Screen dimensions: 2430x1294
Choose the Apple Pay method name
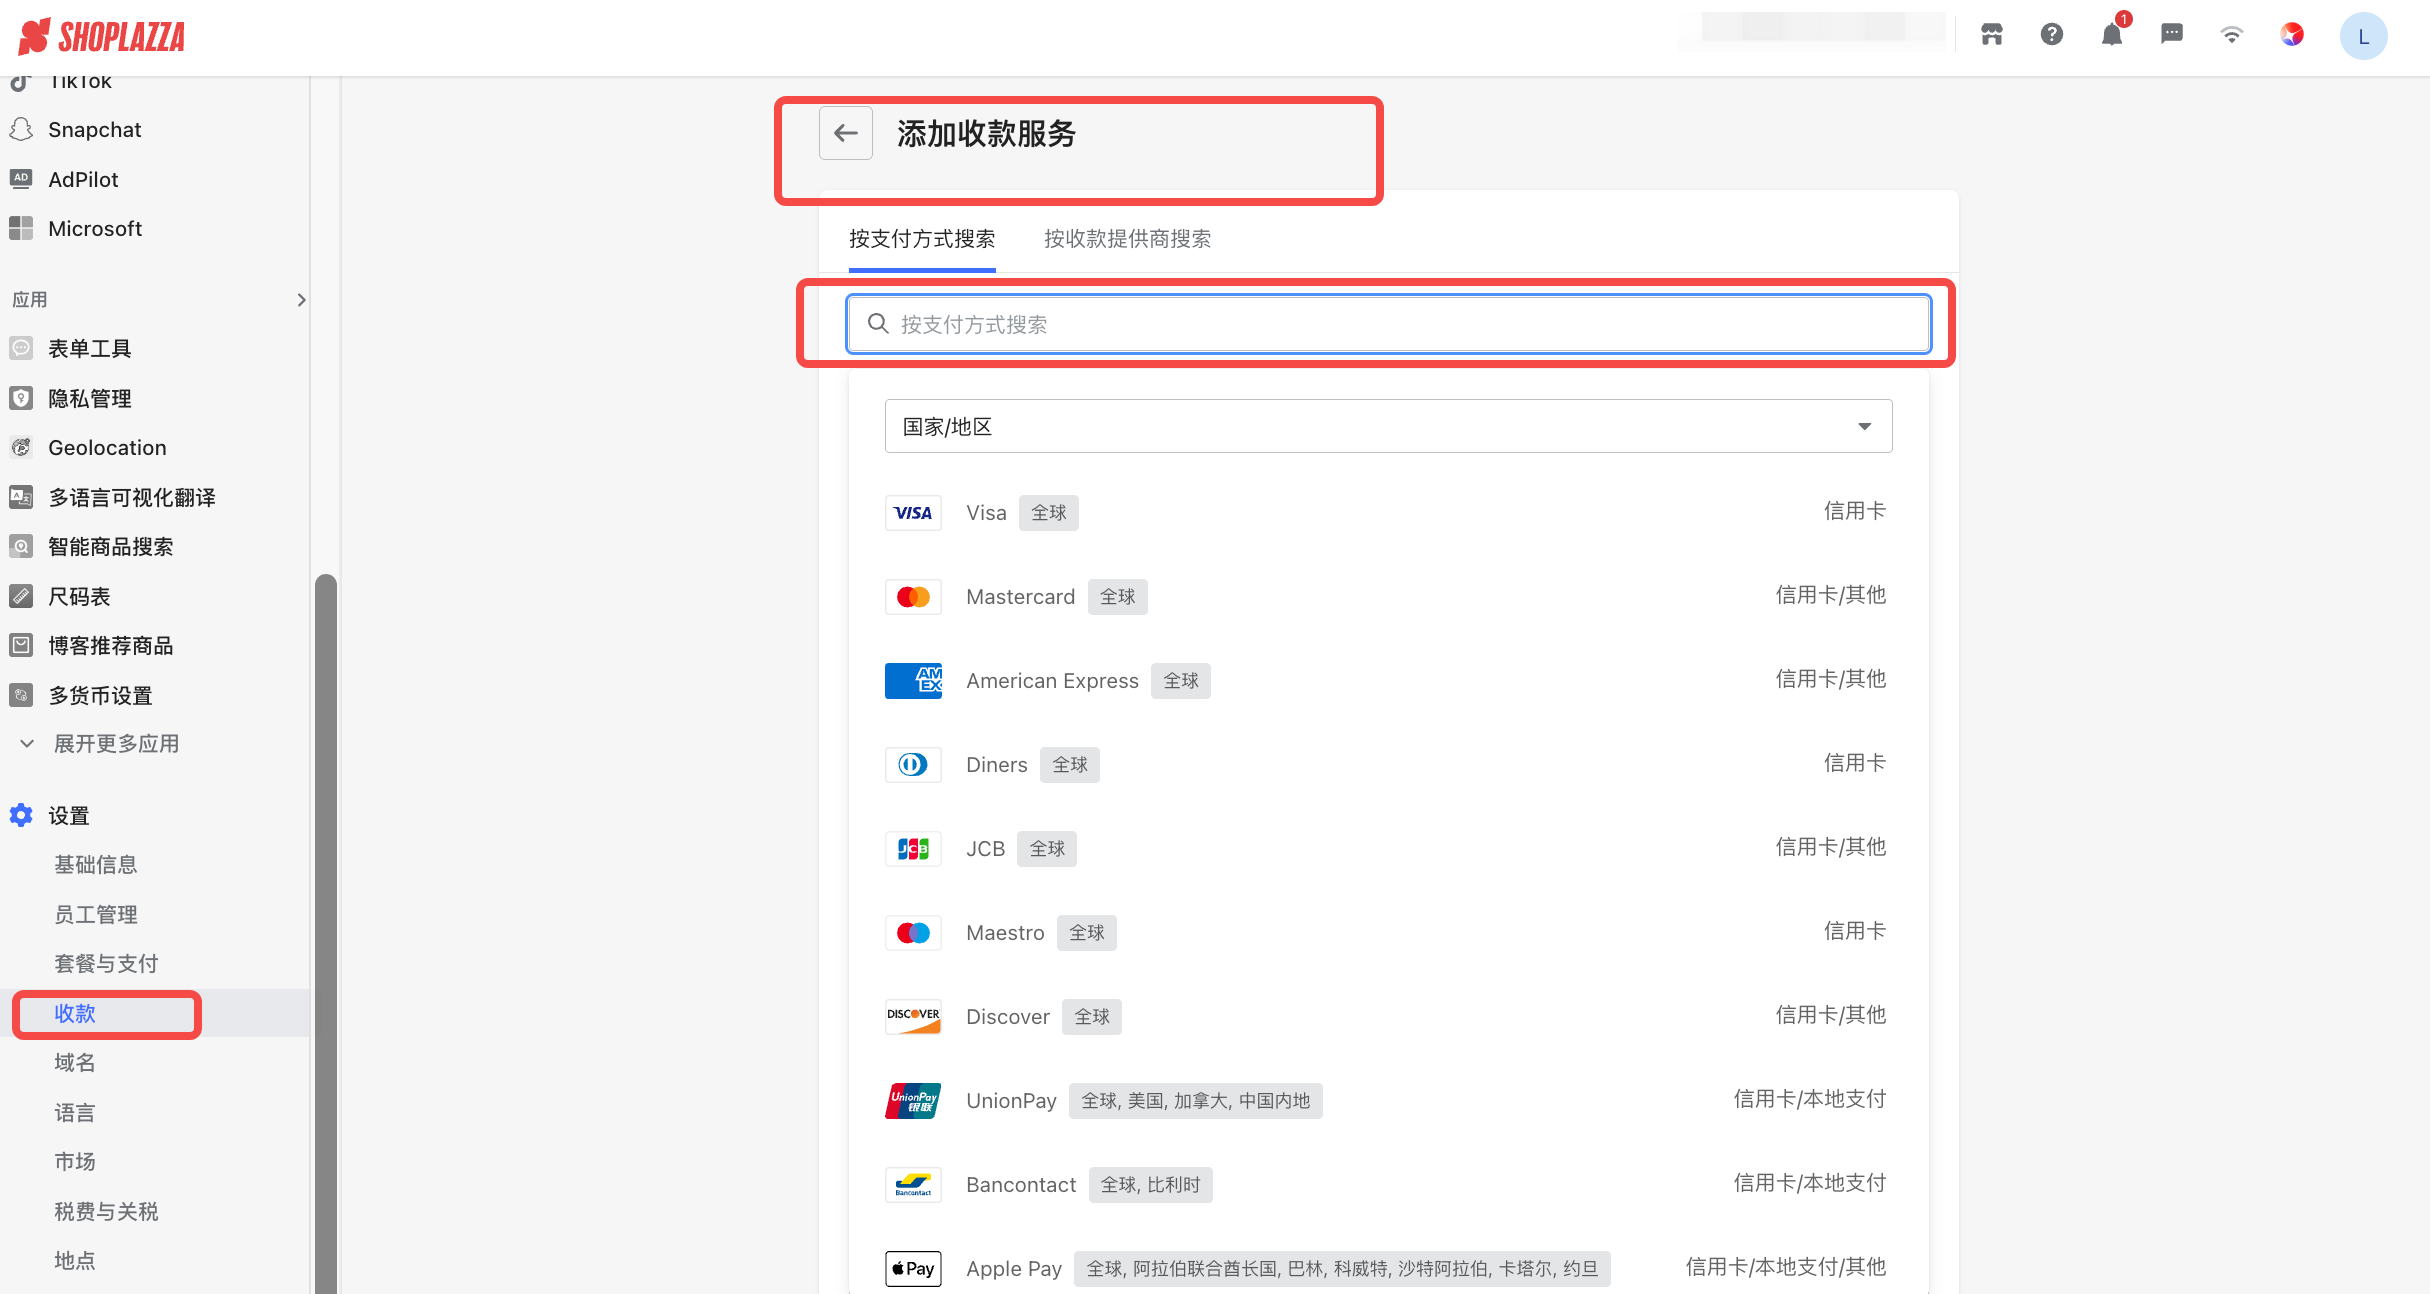[1014, 1269]
